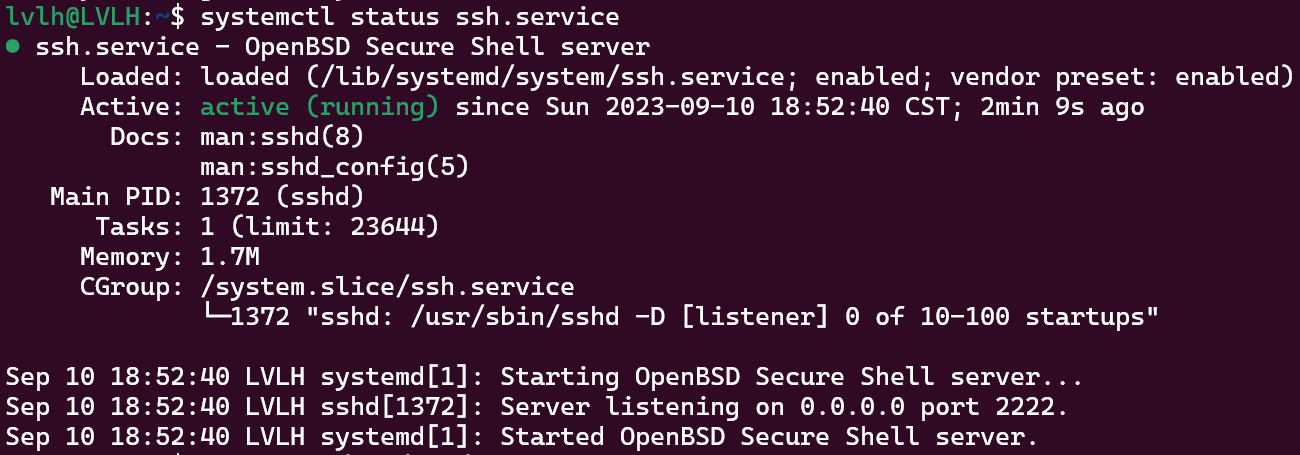Click the Started OpenBSD Secure Shell log line
The height and width of the screenshot is (455, 1300).
tap(769, 438)
